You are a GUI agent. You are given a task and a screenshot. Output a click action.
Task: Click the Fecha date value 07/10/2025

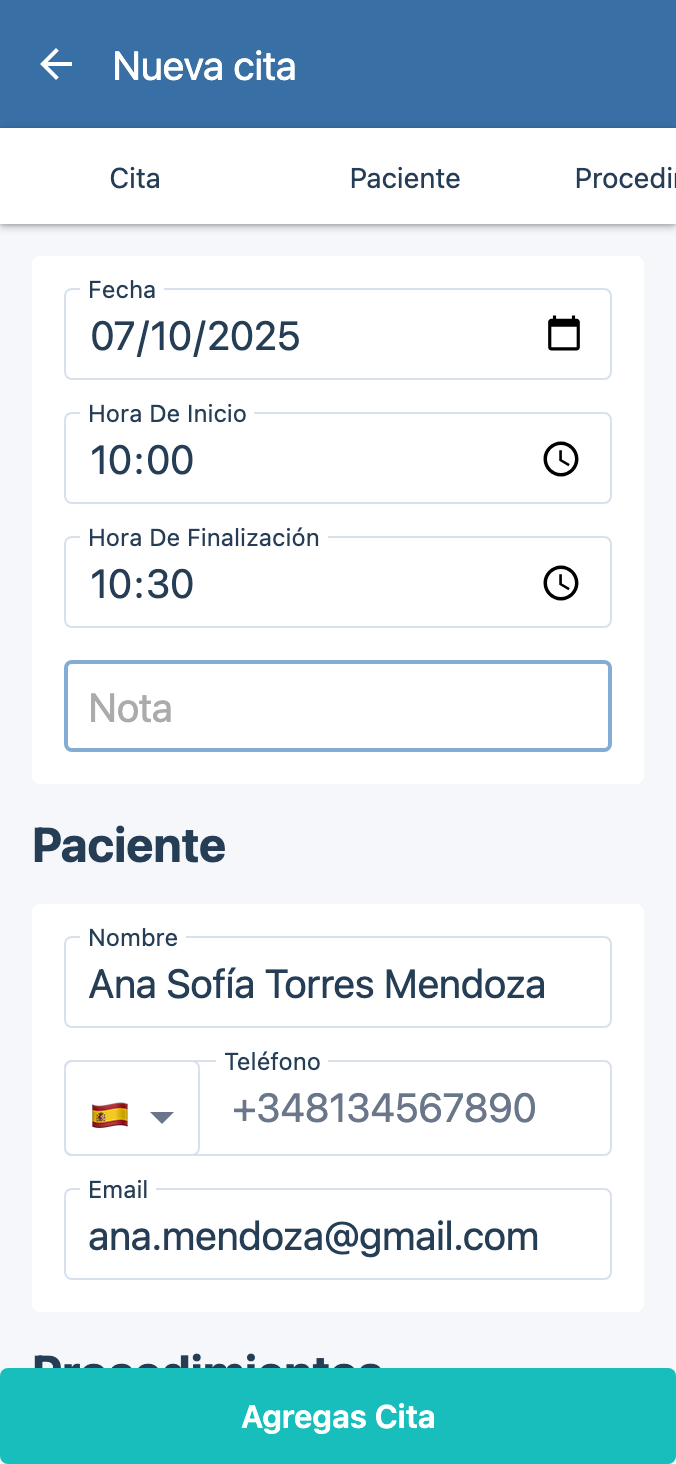click(x=196, y=336)
